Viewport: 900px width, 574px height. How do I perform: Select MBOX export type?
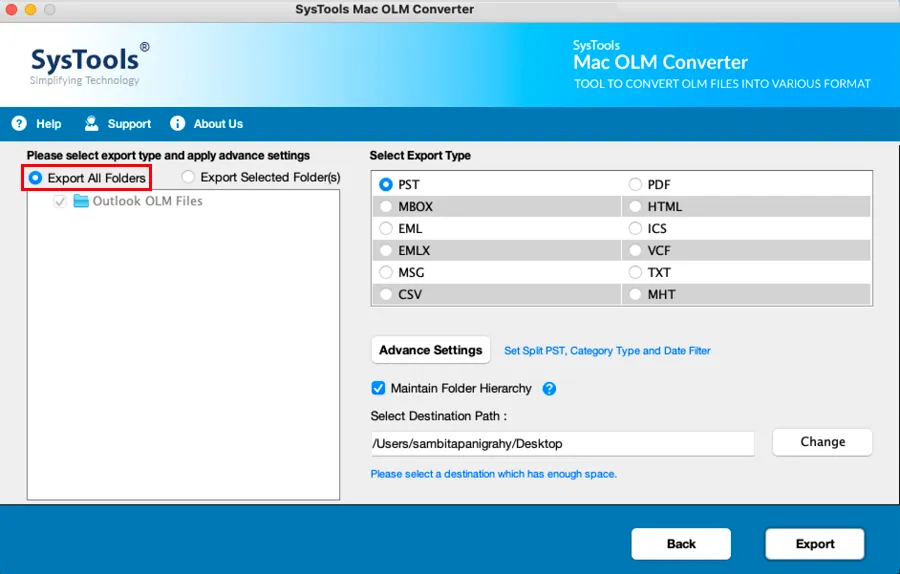386,207
